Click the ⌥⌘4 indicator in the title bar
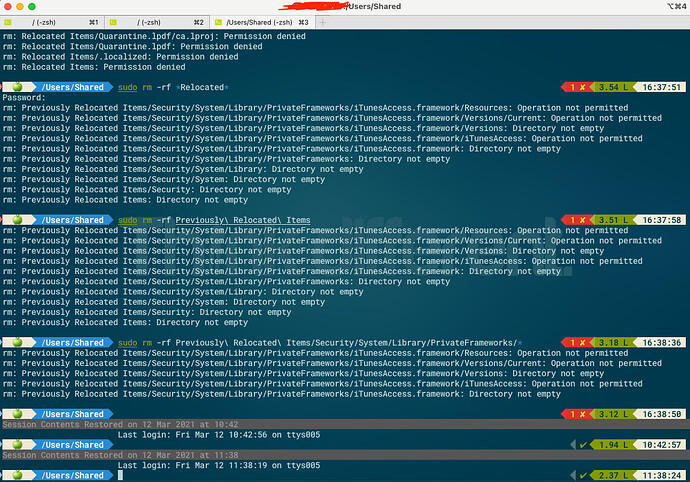This screenshot has height=482, width=690. point(672,7)
